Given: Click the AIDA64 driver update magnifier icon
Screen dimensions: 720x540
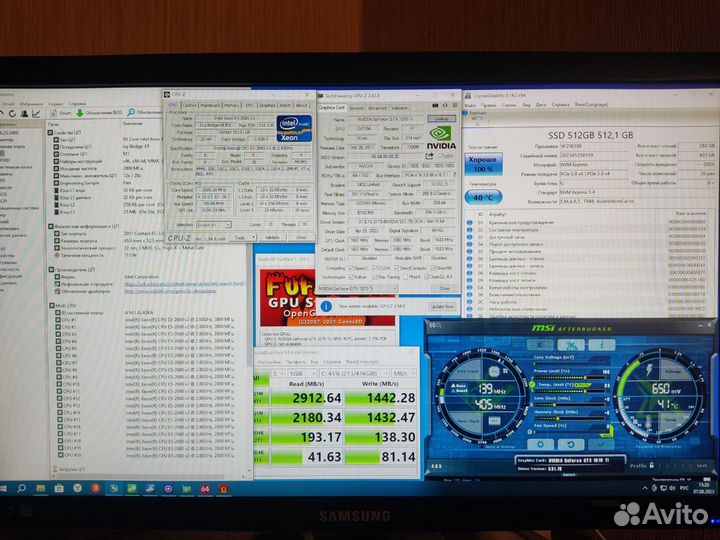Looking at the screenshot, I should click(131, 112).
